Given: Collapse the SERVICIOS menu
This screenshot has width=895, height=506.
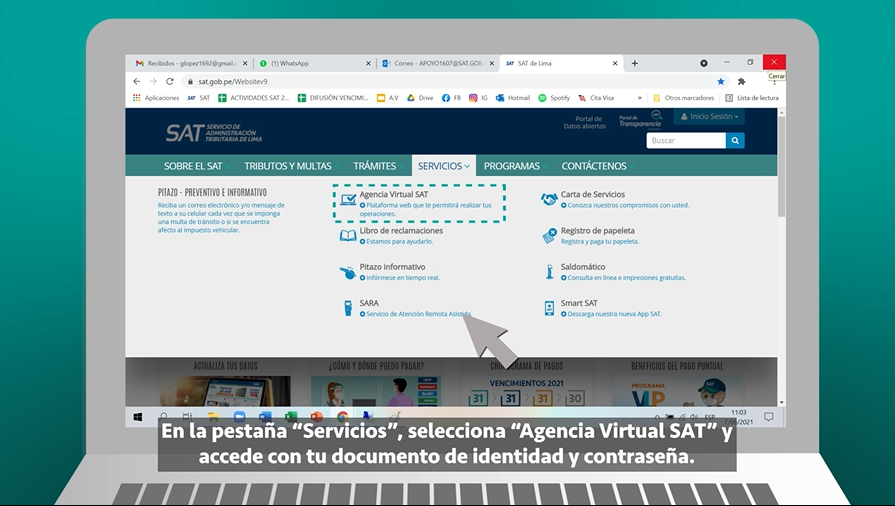Looking at the screenshot, I should point(444,166).
